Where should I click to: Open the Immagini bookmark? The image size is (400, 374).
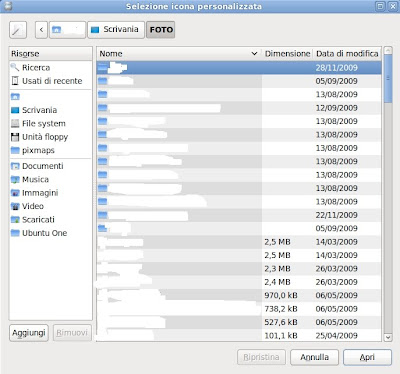pos(50,193)
